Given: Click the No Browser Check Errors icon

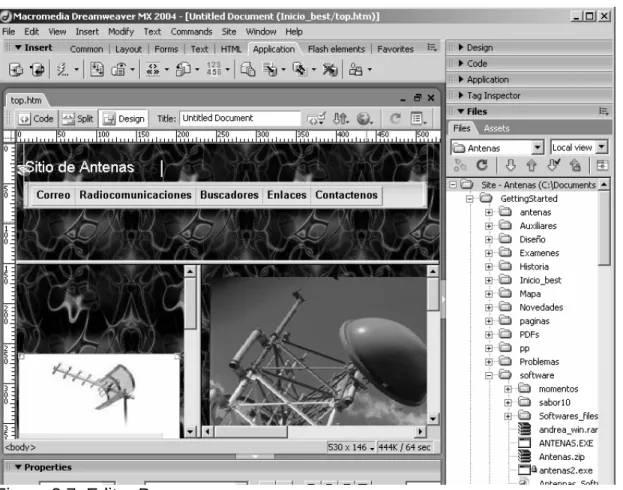Looking at the screenshot, I should [316, 118].
